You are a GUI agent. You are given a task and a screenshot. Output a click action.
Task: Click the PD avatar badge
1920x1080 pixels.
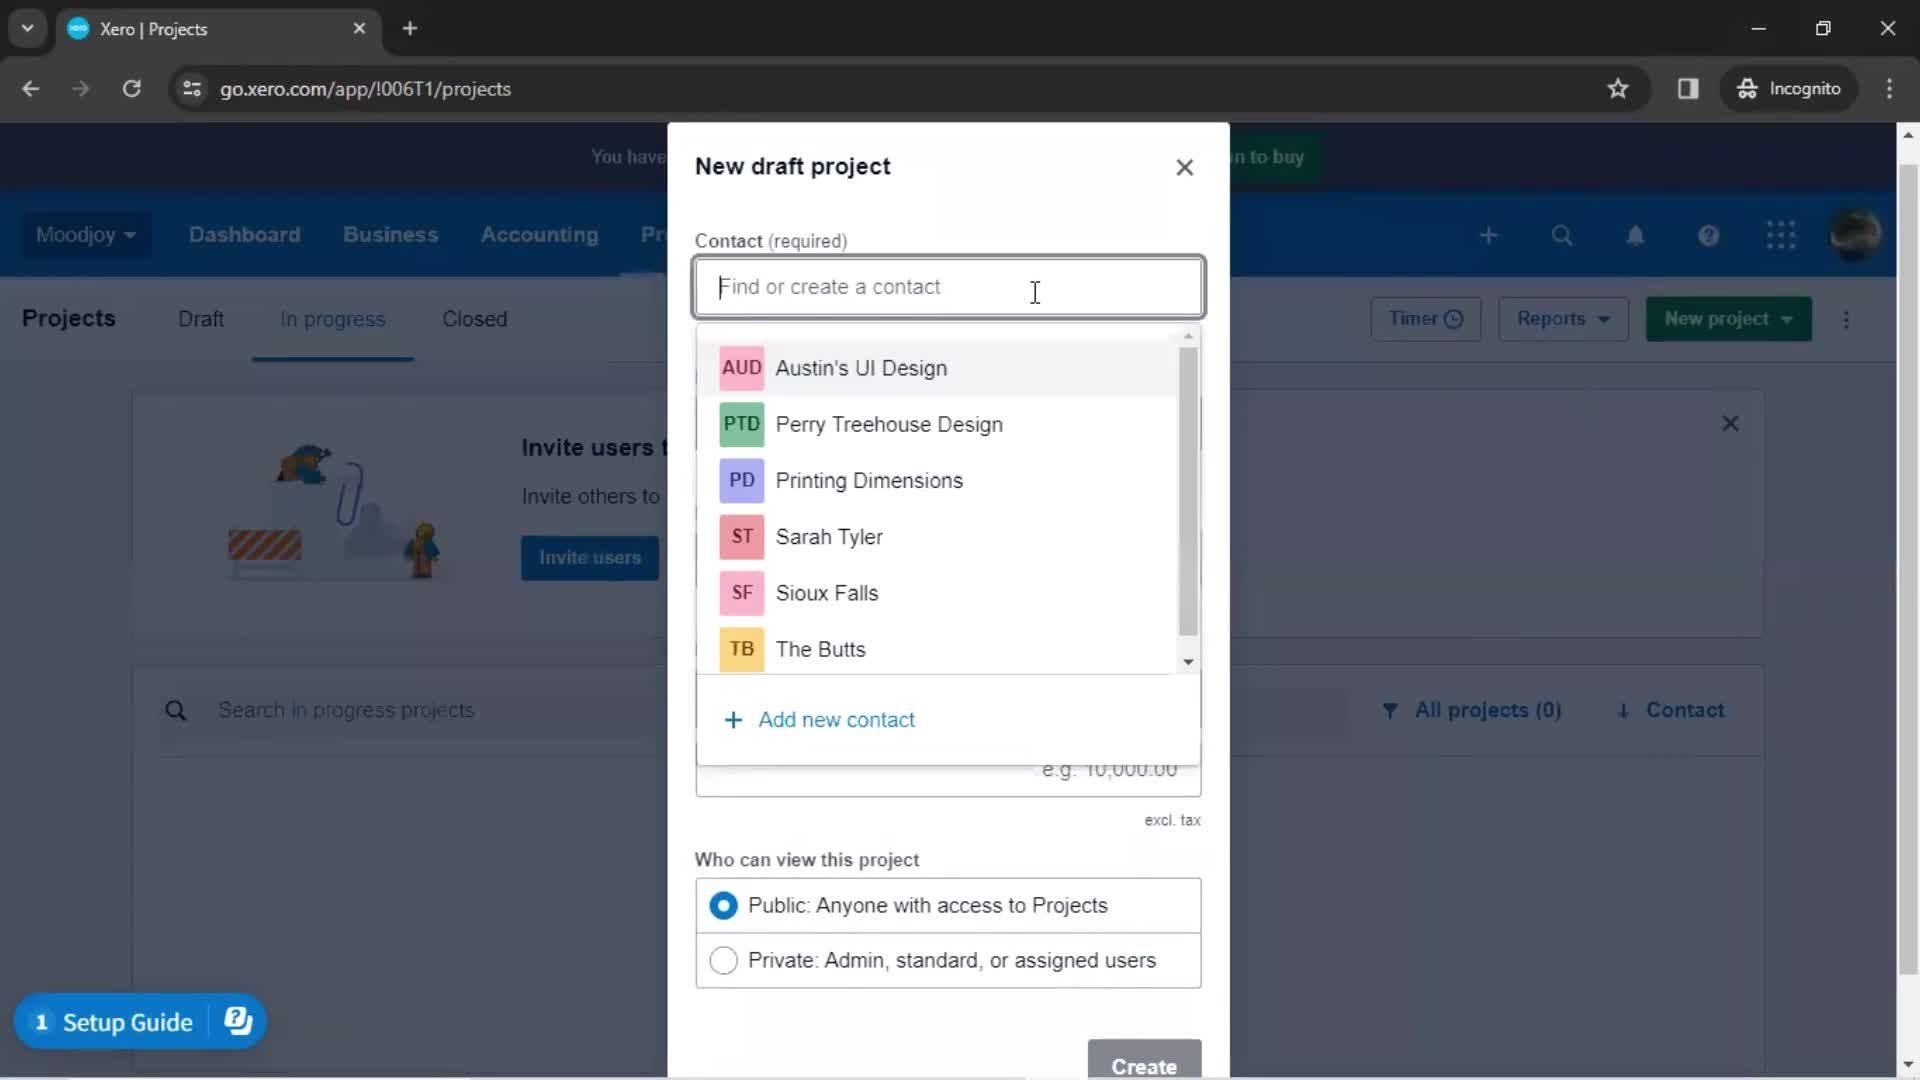pos(741,480)
